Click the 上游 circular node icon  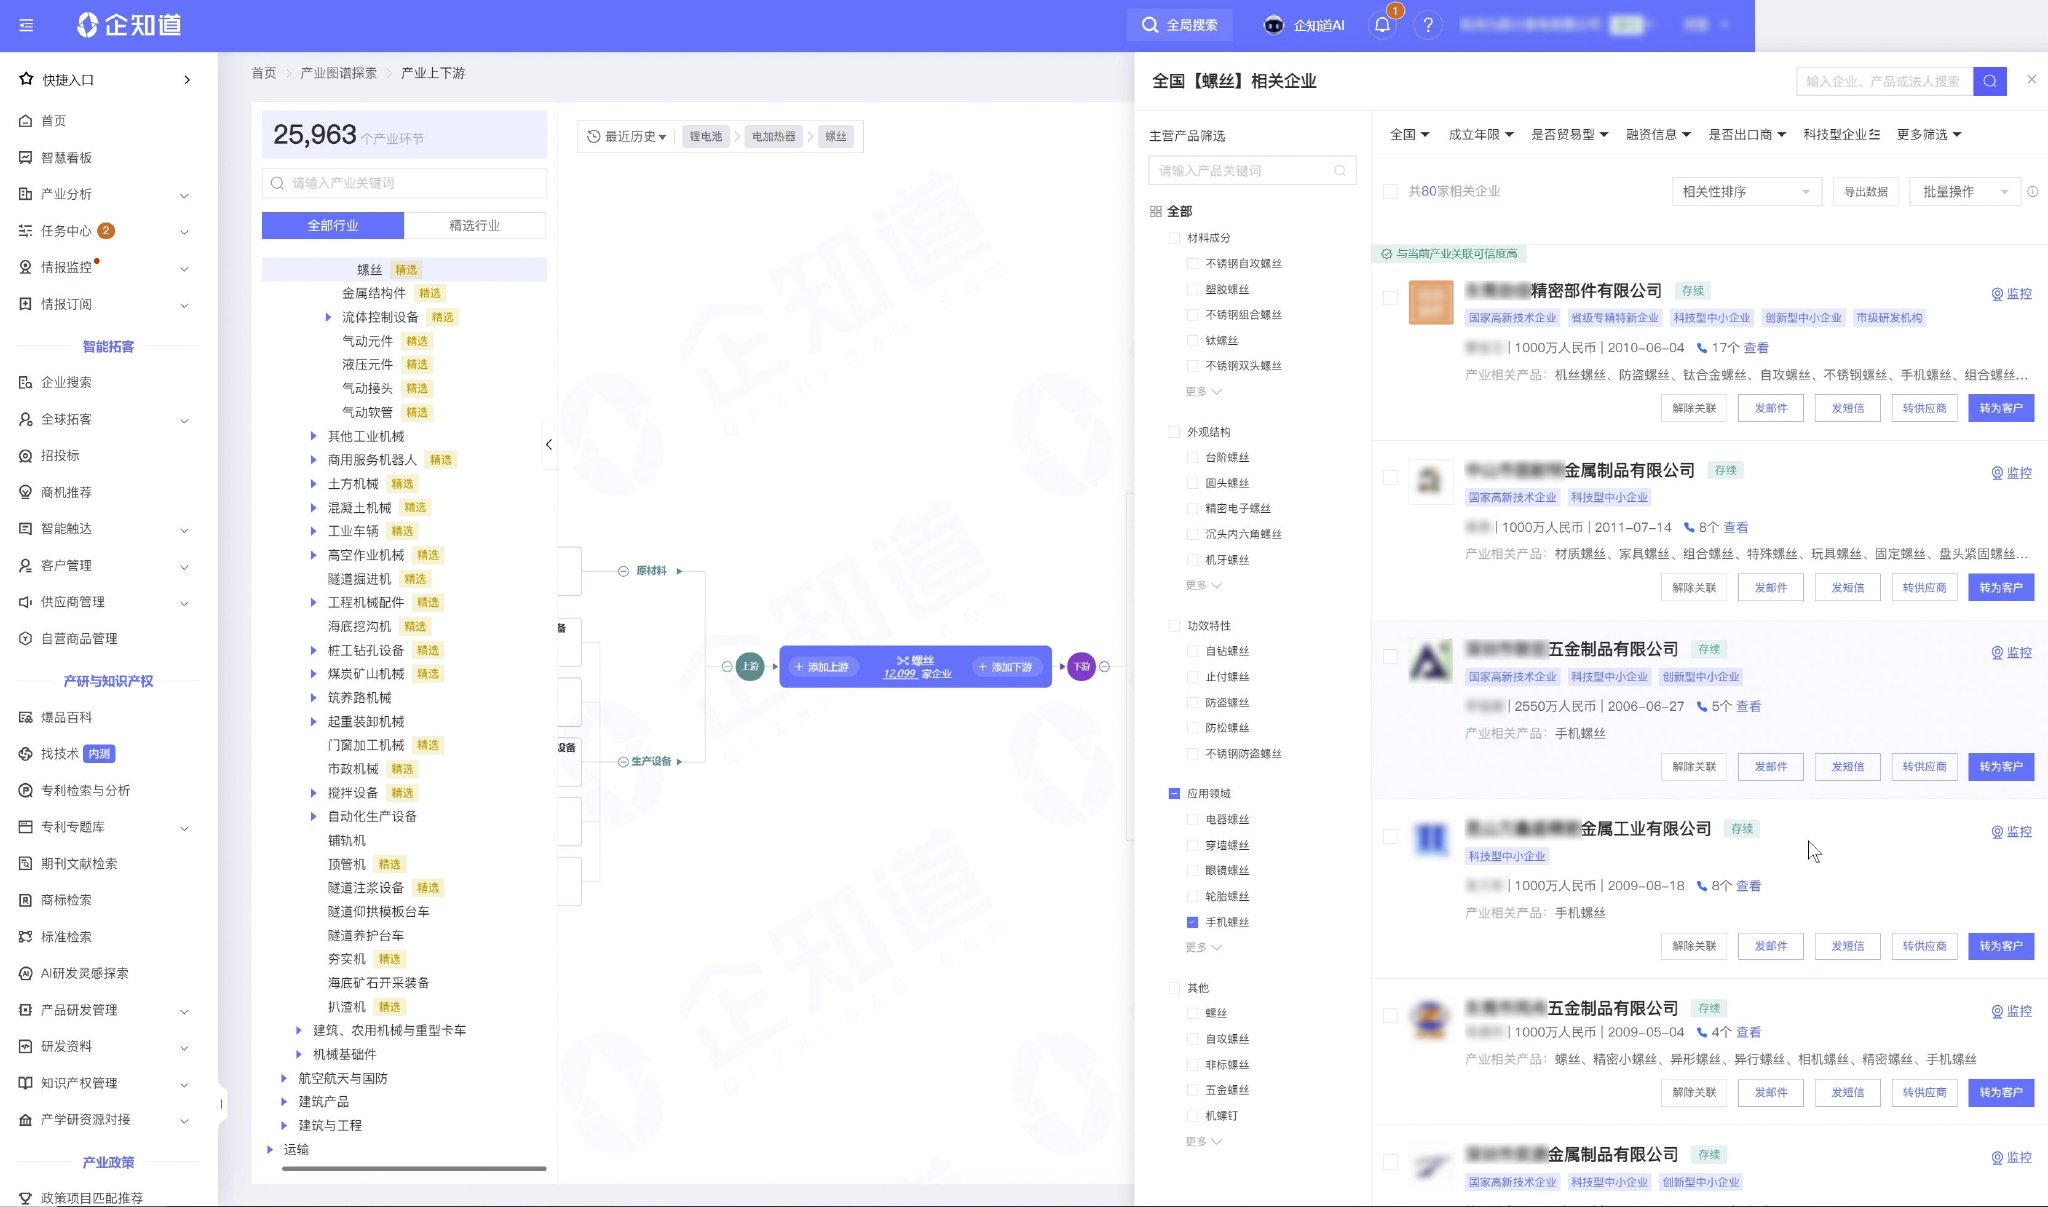(x=750, y=666)
